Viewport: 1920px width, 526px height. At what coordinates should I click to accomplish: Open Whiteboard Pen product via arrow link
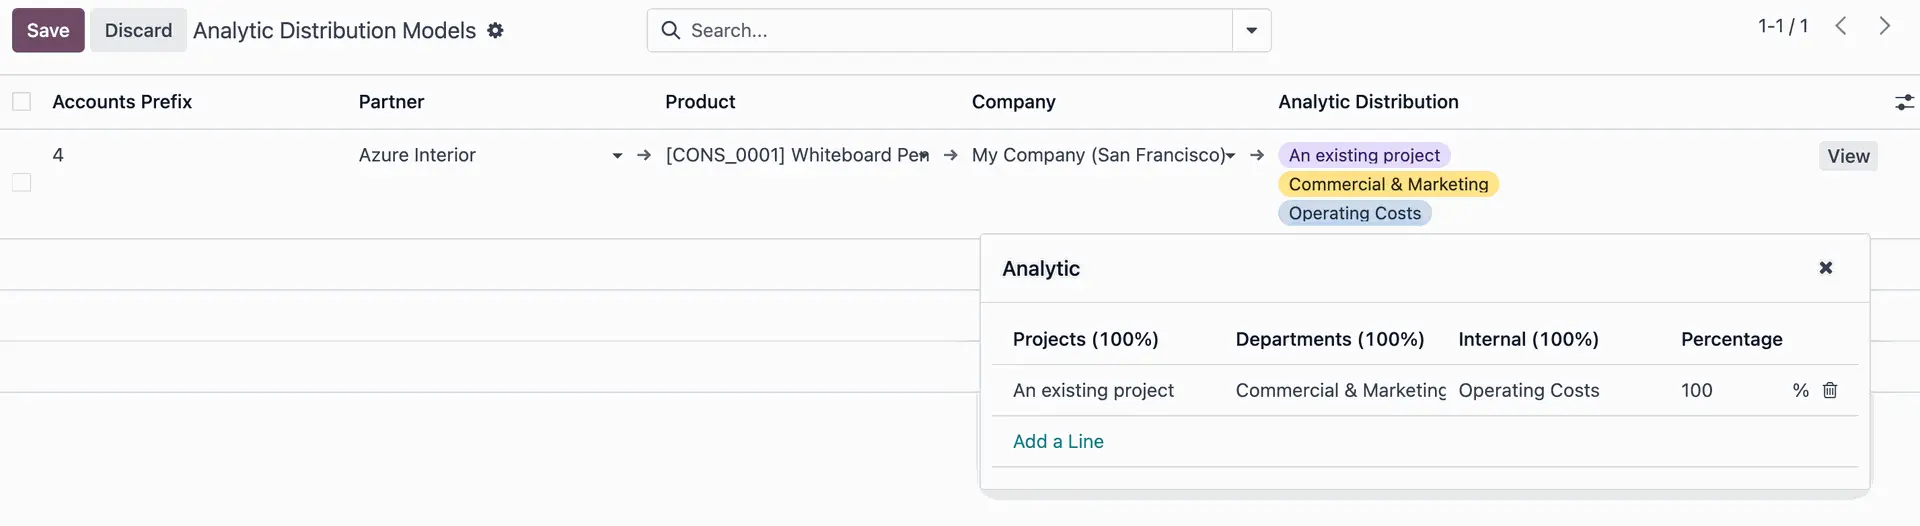[x=951, y=155]
